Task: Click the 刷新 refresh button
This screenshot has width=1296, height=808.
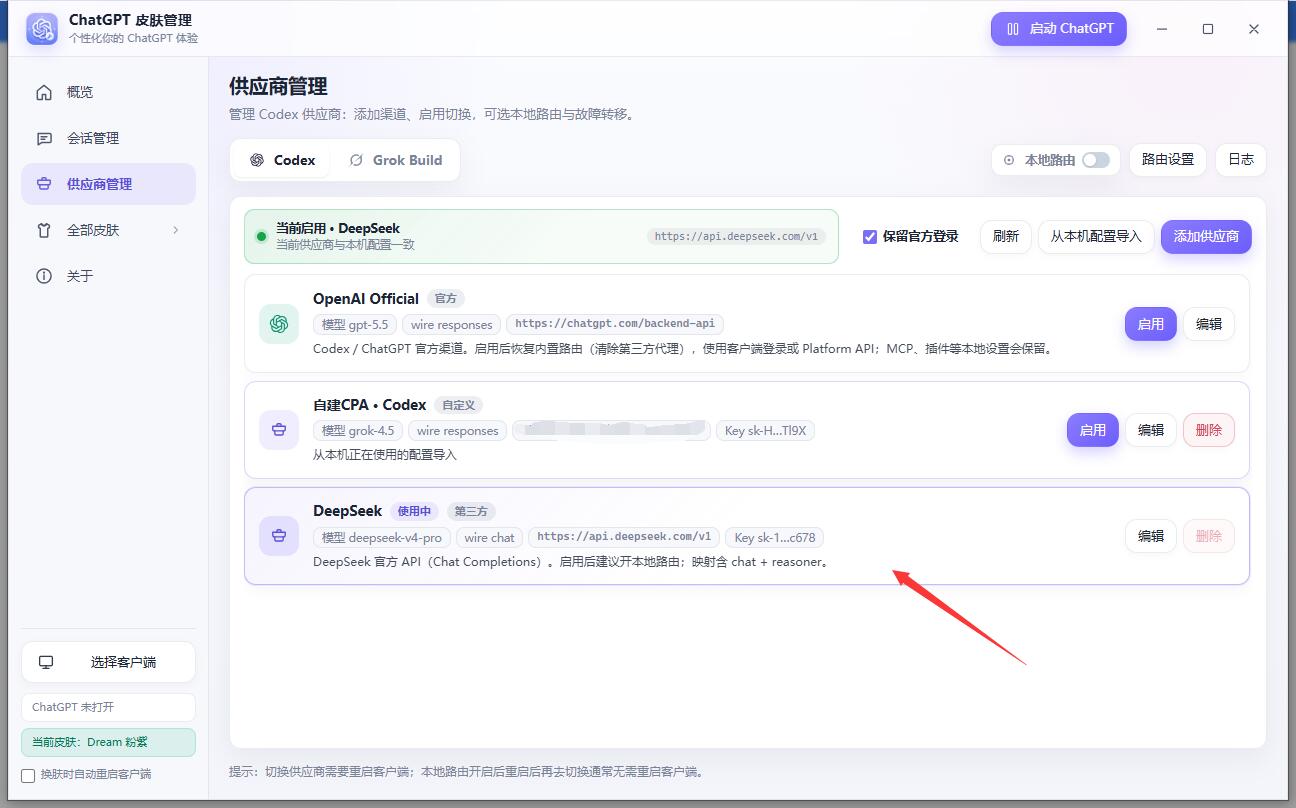Action: (1006, 237)
